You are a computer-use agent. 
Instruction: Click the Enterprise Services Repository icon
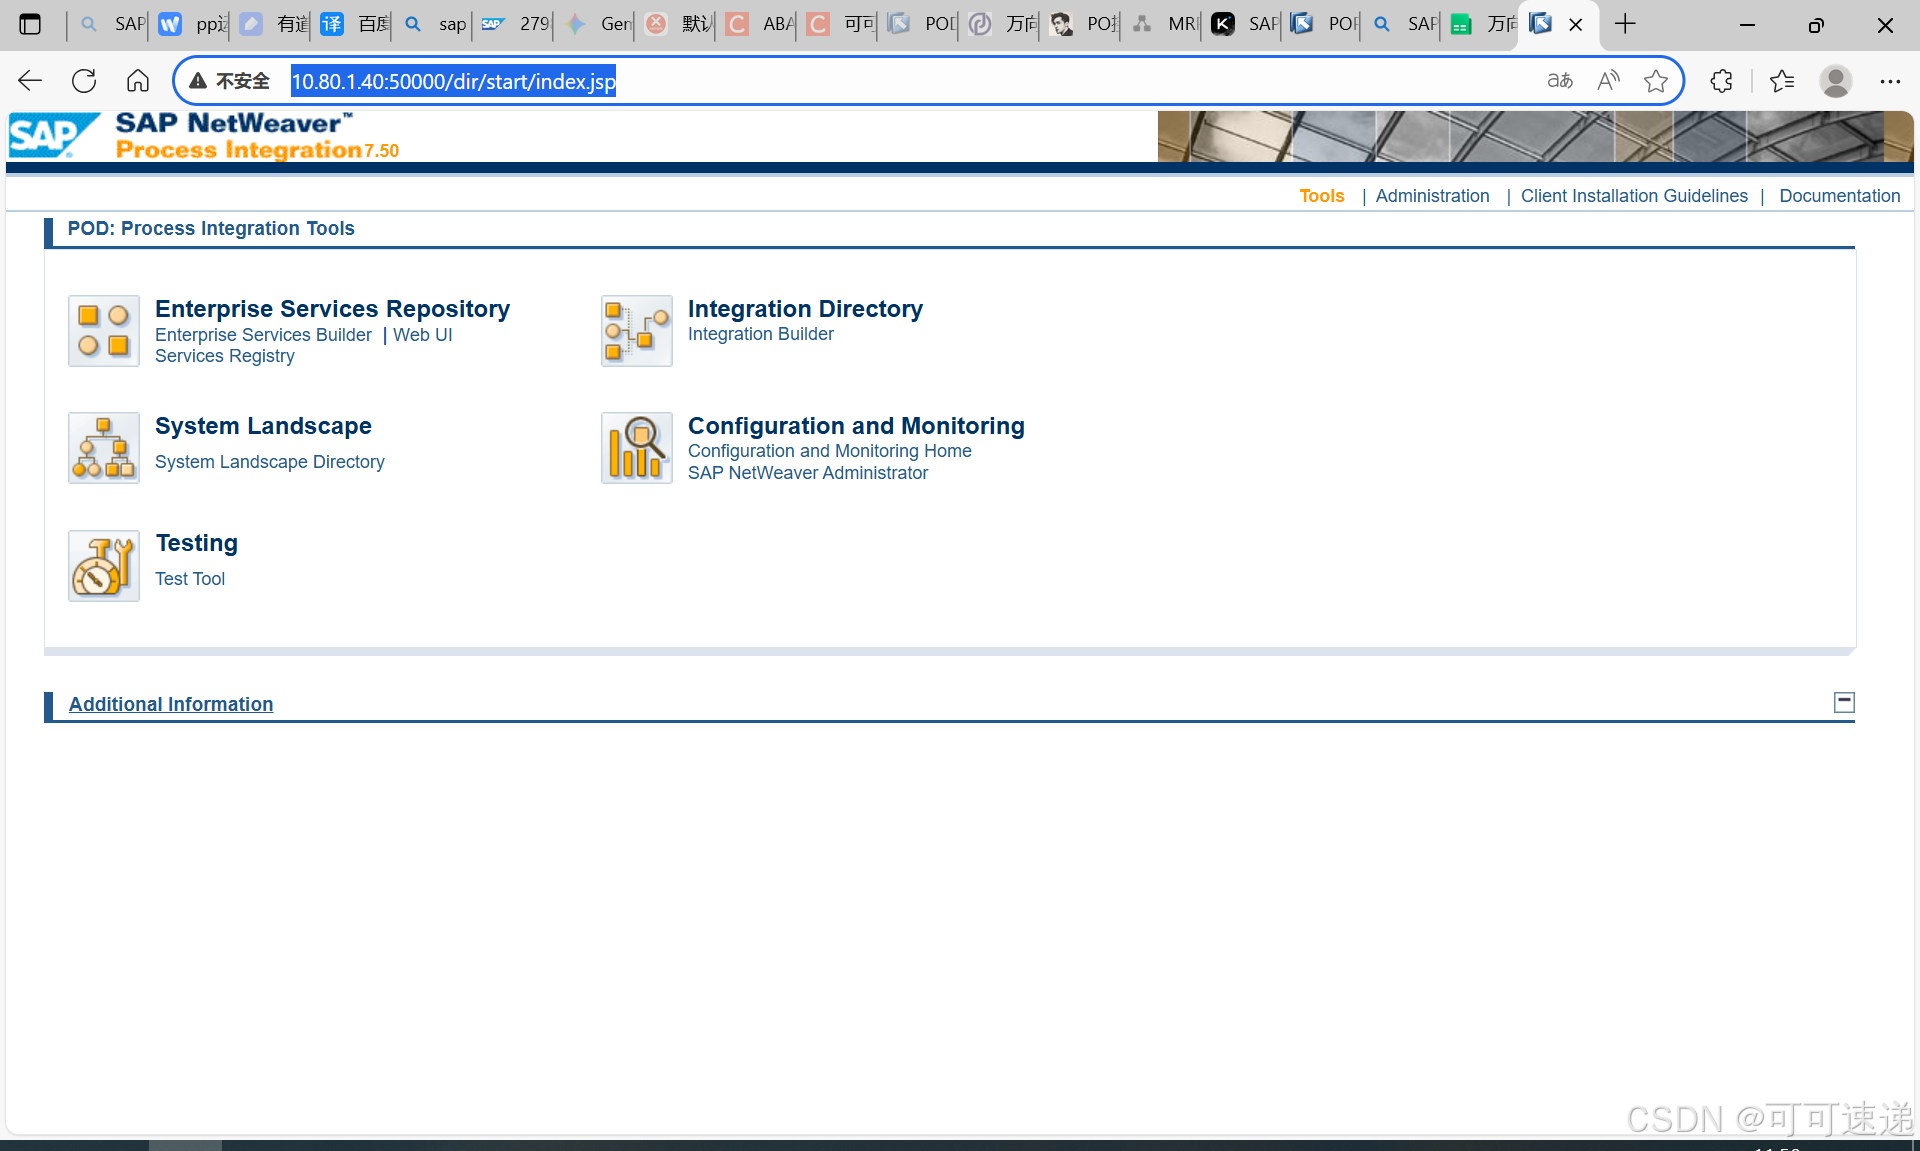(104, 331)
